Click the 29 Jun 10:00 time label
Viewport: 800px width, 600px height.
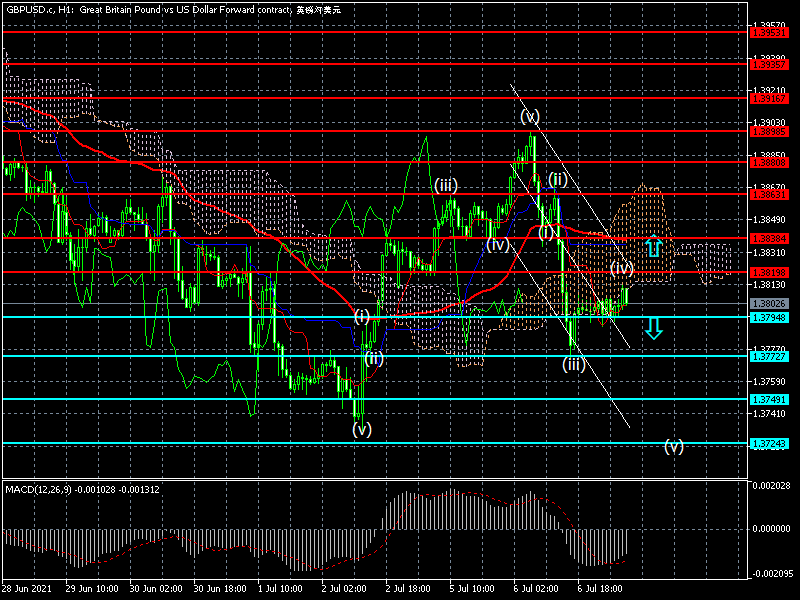(92, 588)
